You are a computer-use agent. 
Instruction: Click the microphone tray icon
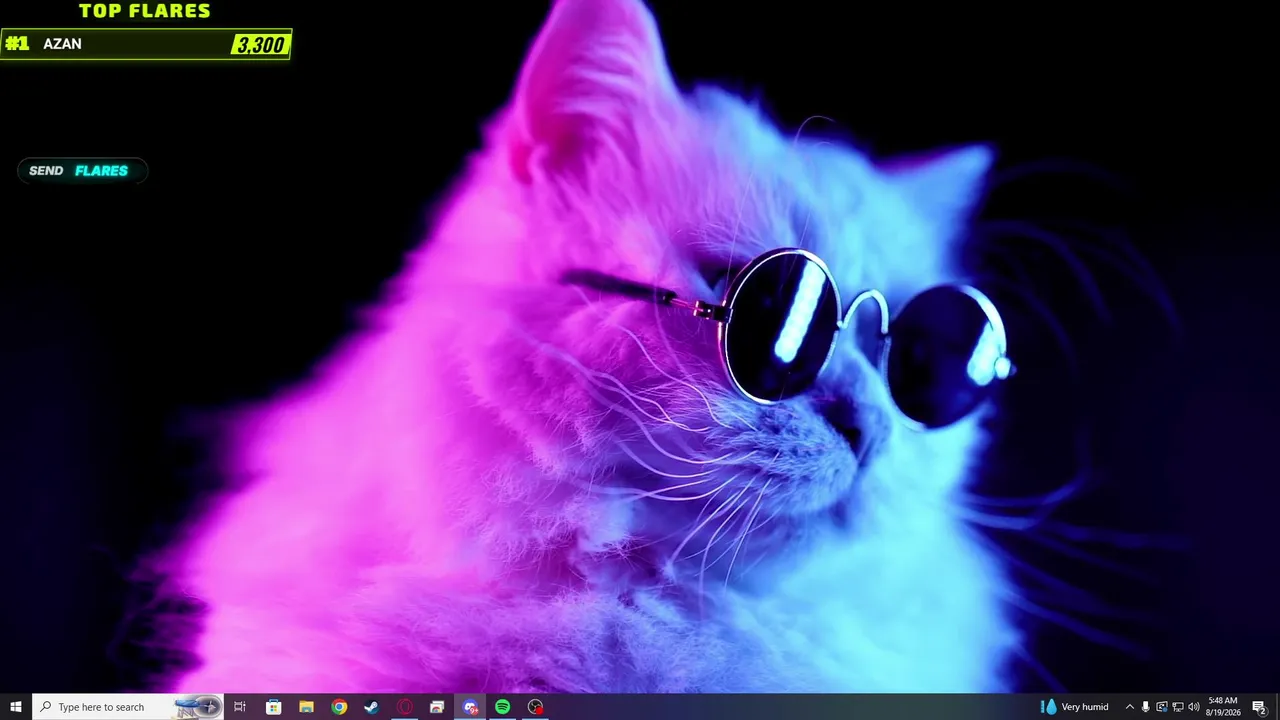[x=1146, y=707]
